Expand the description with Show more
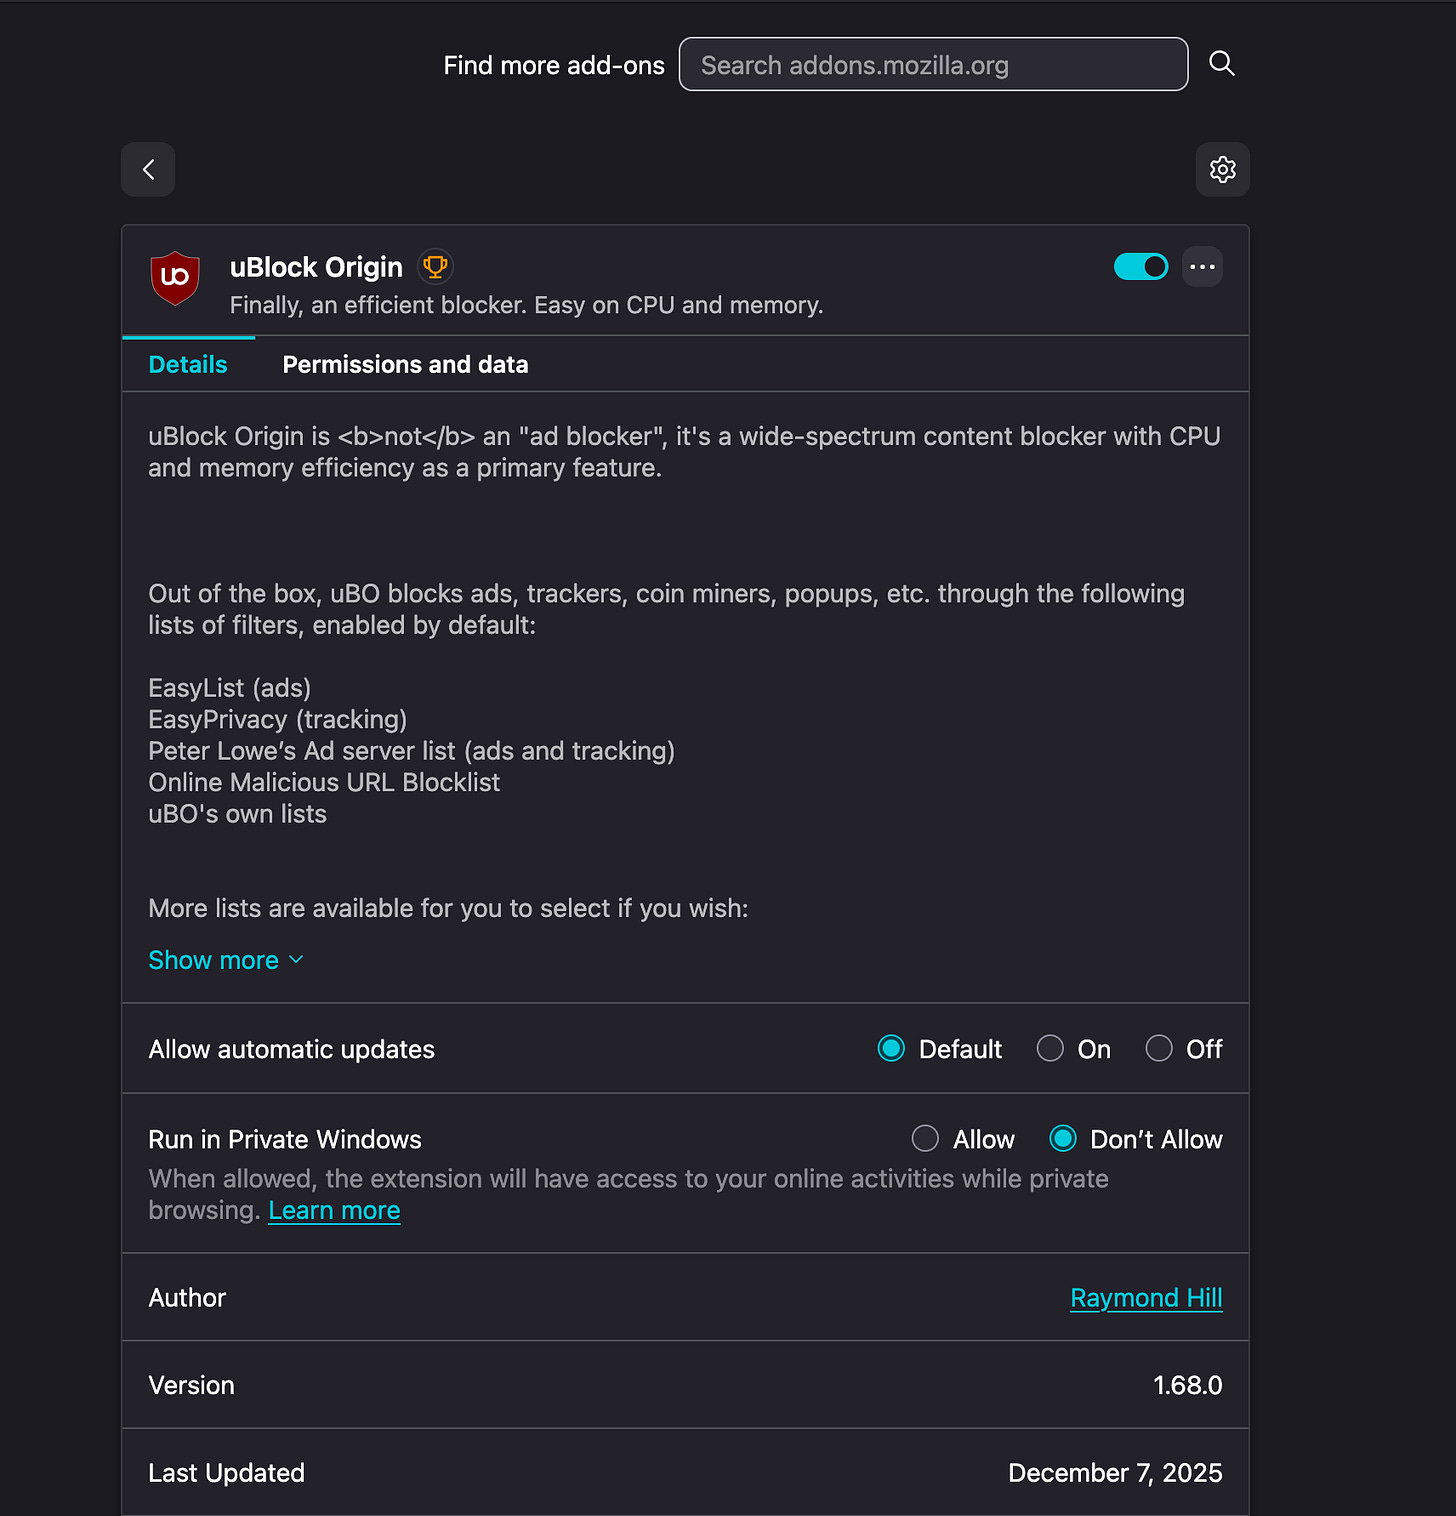The height and width of the screenshot is (1516, 1456). tap(226, 960)
